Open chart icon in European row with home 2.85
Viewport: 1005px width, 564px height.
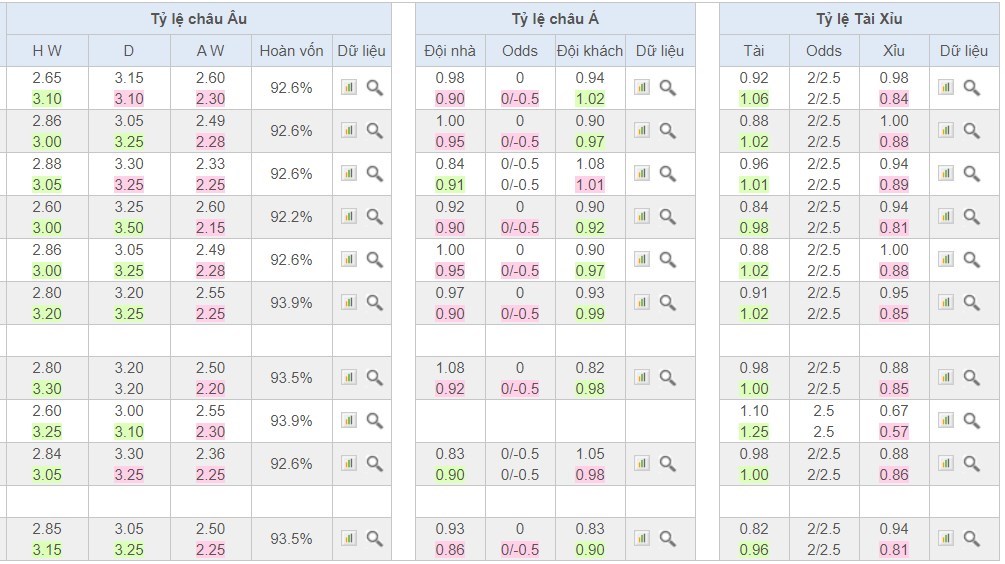coord(348,538)
